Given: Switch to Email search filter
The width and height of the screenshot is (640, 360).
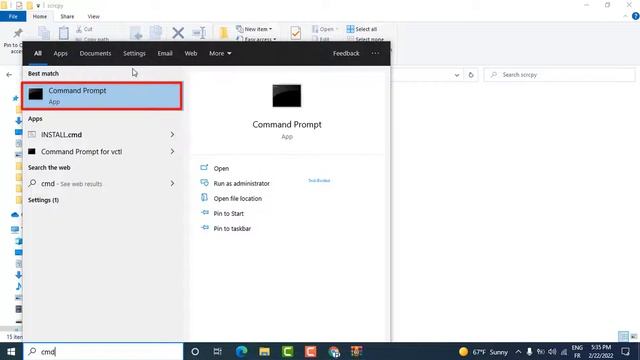Looking at the screenshot, I should (x=165, y=53).
